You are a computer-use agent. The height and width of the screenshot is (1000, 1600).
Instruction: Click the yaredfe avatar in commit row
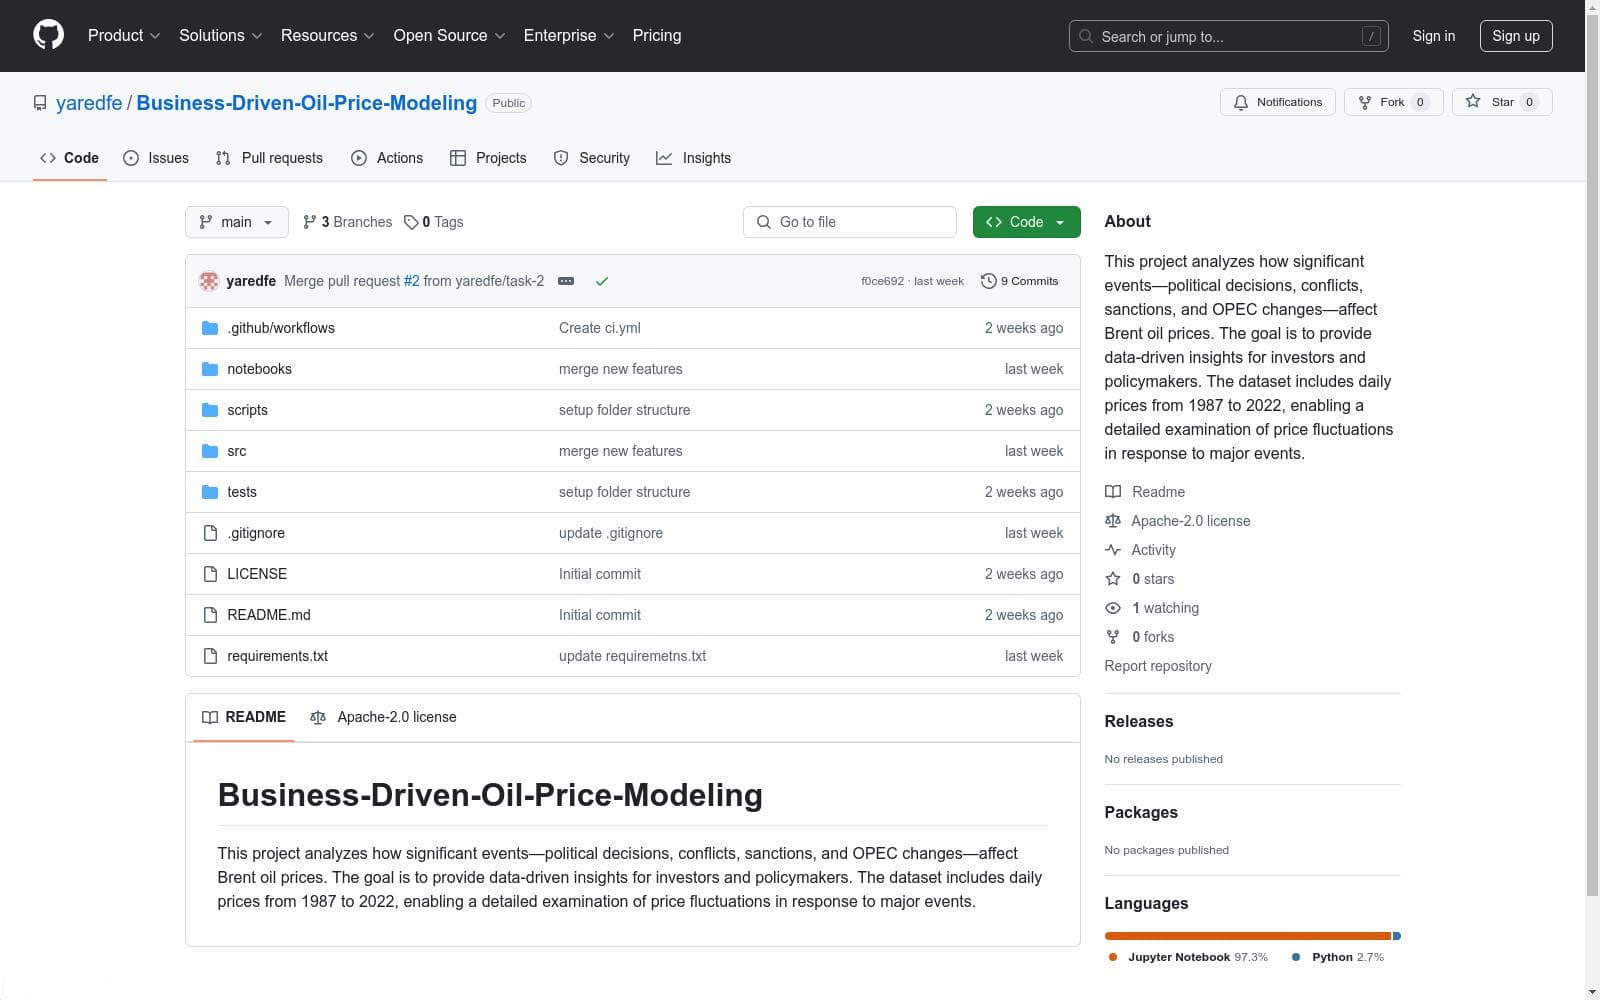209,281
